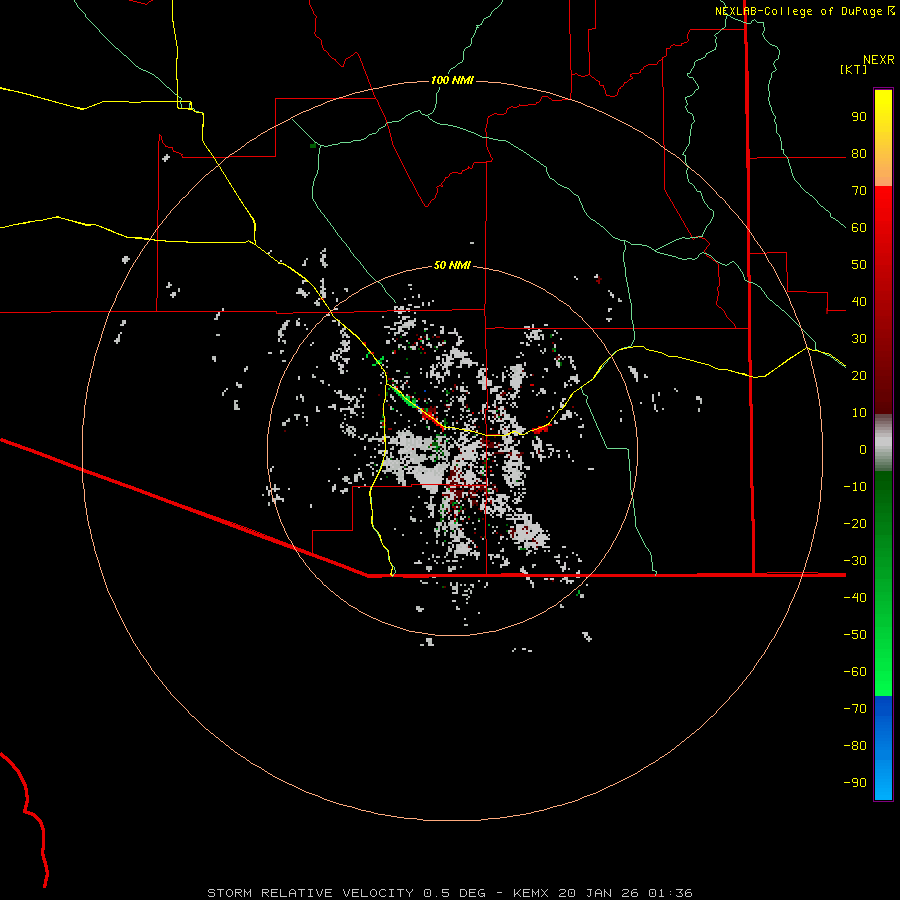Click the -10 value on the velocity scale

coord(855,487)
